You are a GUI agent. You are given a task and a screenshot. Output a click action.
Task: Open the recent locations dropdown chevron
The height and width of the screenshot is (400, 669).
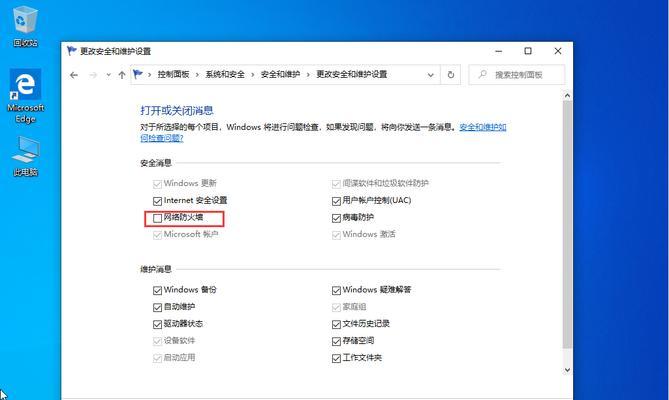click(108, 75)
